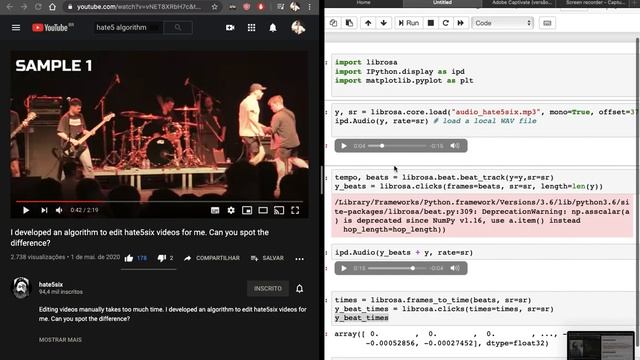This screenshot has height=360, width=640.
Task: Interrupt the kernel with the stop button
Action: click(x=431, y=23)
